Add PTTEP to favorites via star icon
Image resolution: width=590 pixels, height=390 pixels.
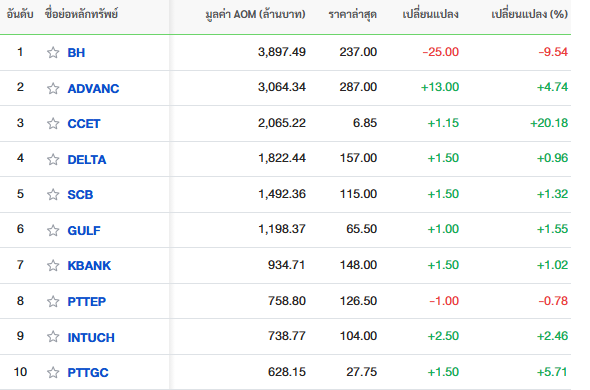[53, 302]
